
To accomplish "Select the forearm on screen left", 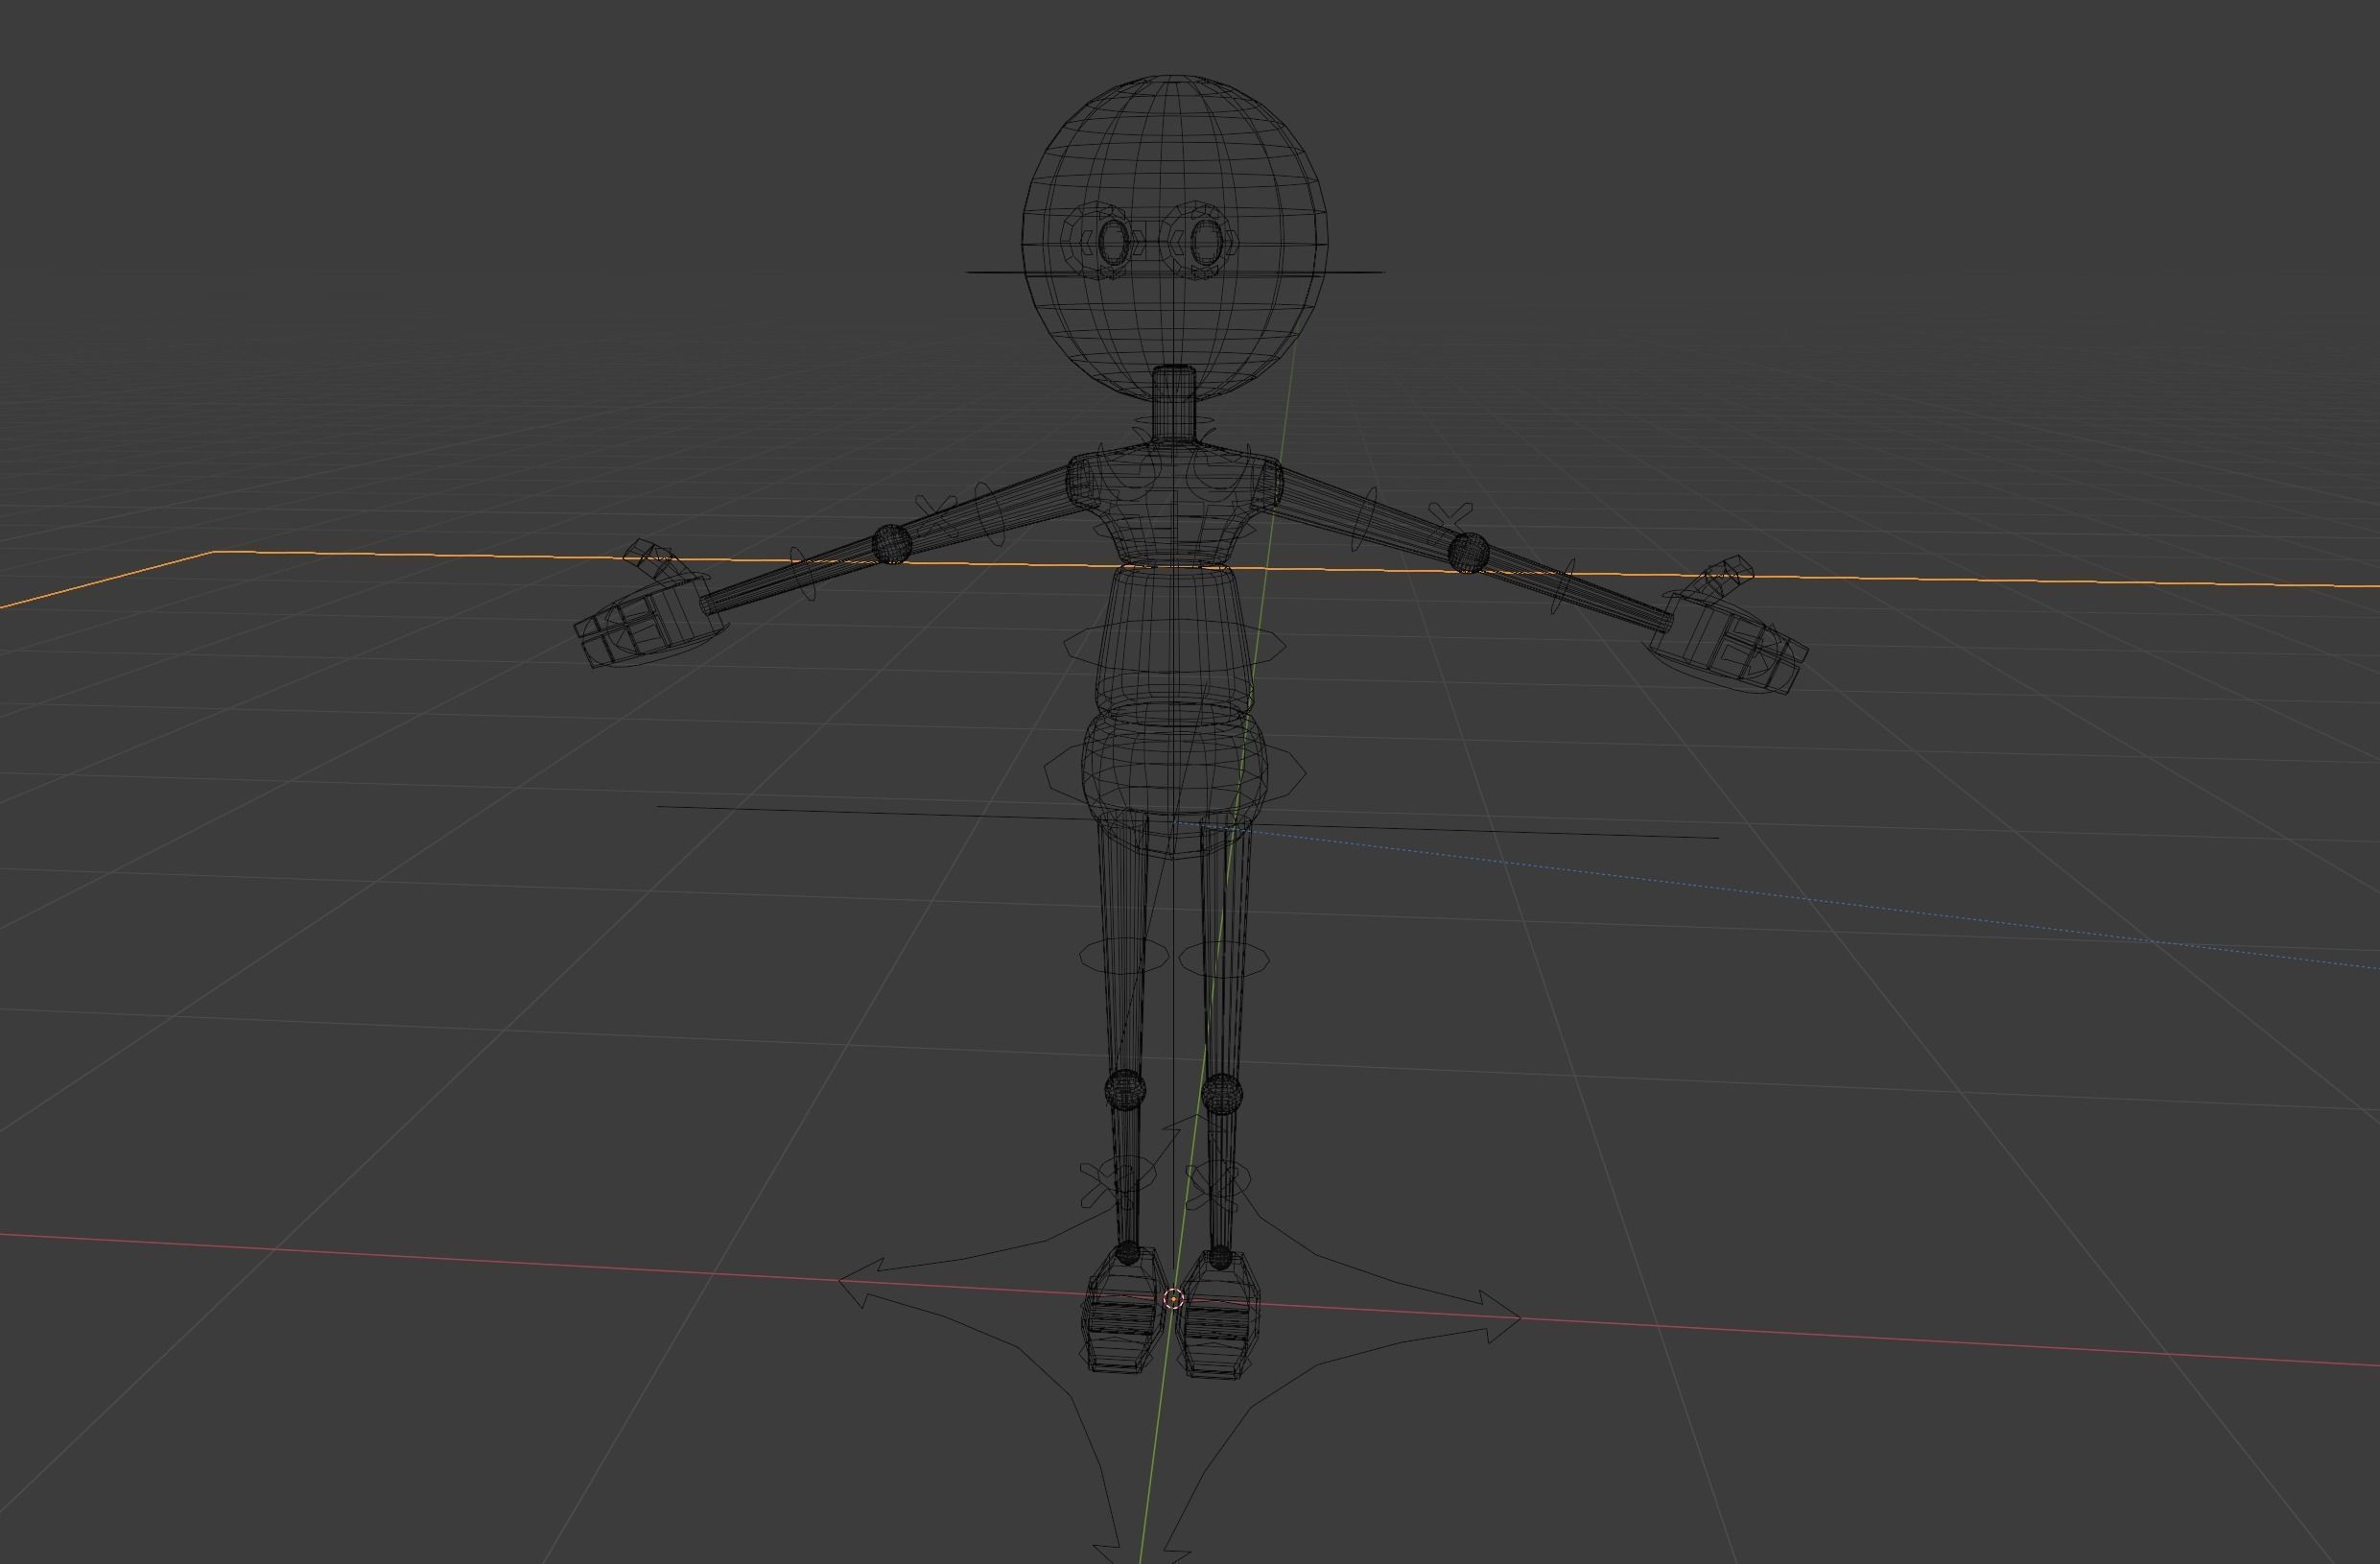I will click(795, 576).
